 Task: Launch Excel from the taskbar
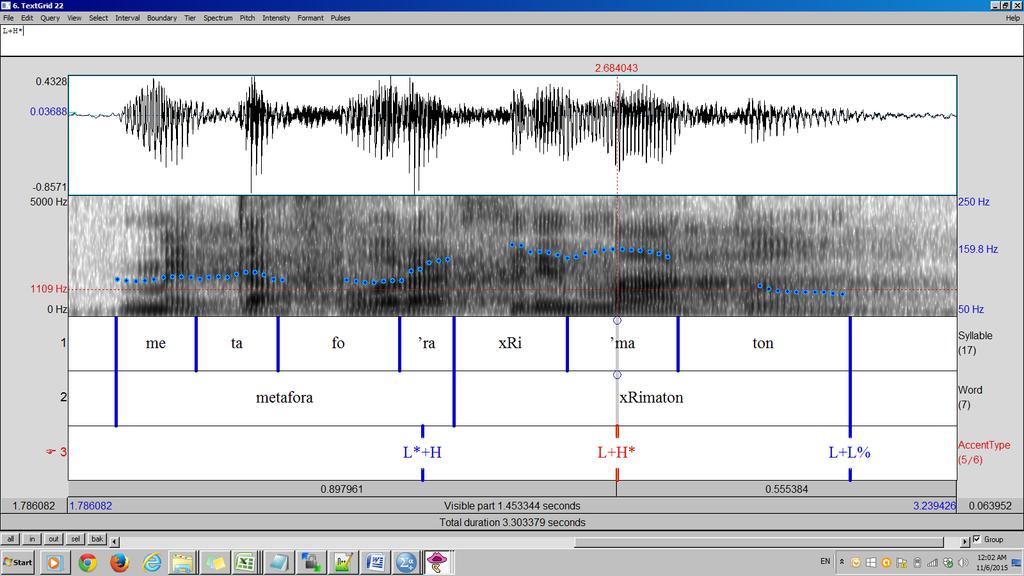tap(246, 562)
